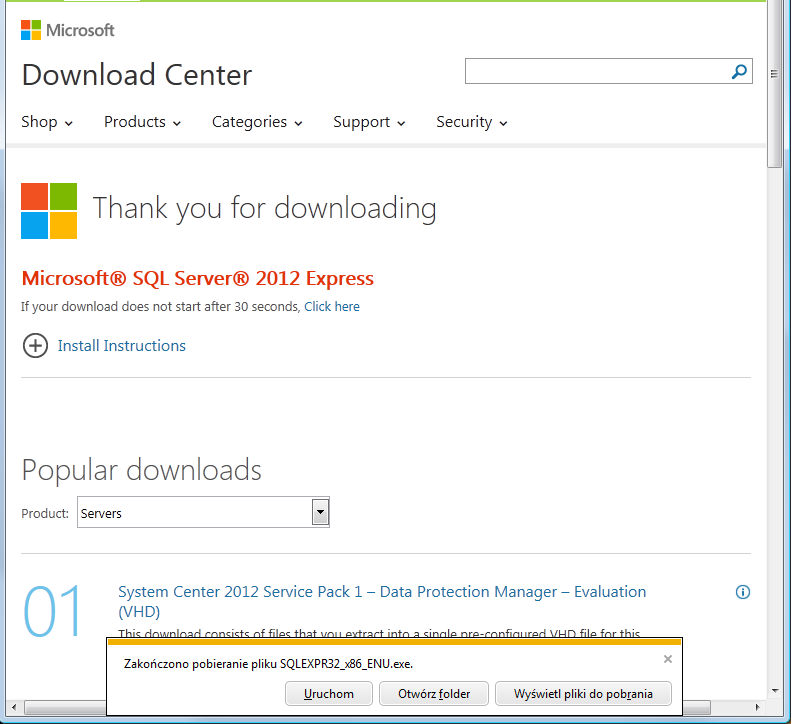This screenshot has width=792, height=724.
Task: Click the Product dropdown arrow button
Action: click(320, 512)
